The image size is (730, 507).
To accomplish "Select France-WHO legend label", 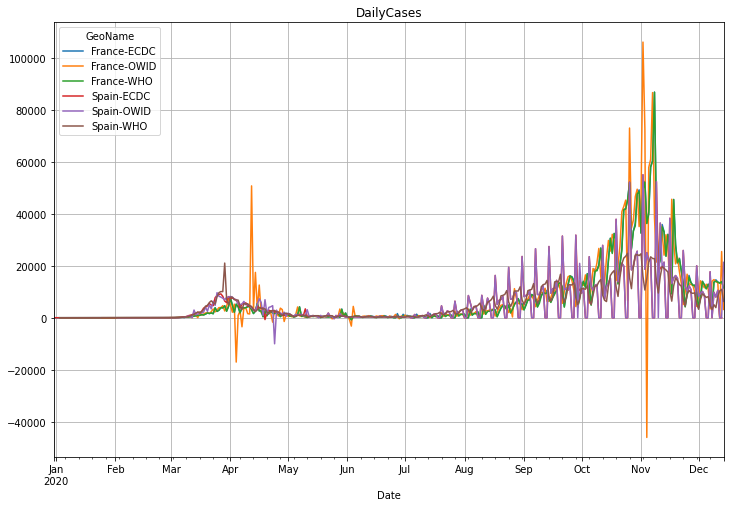I will pyautogui.click(x=122, y=81).
